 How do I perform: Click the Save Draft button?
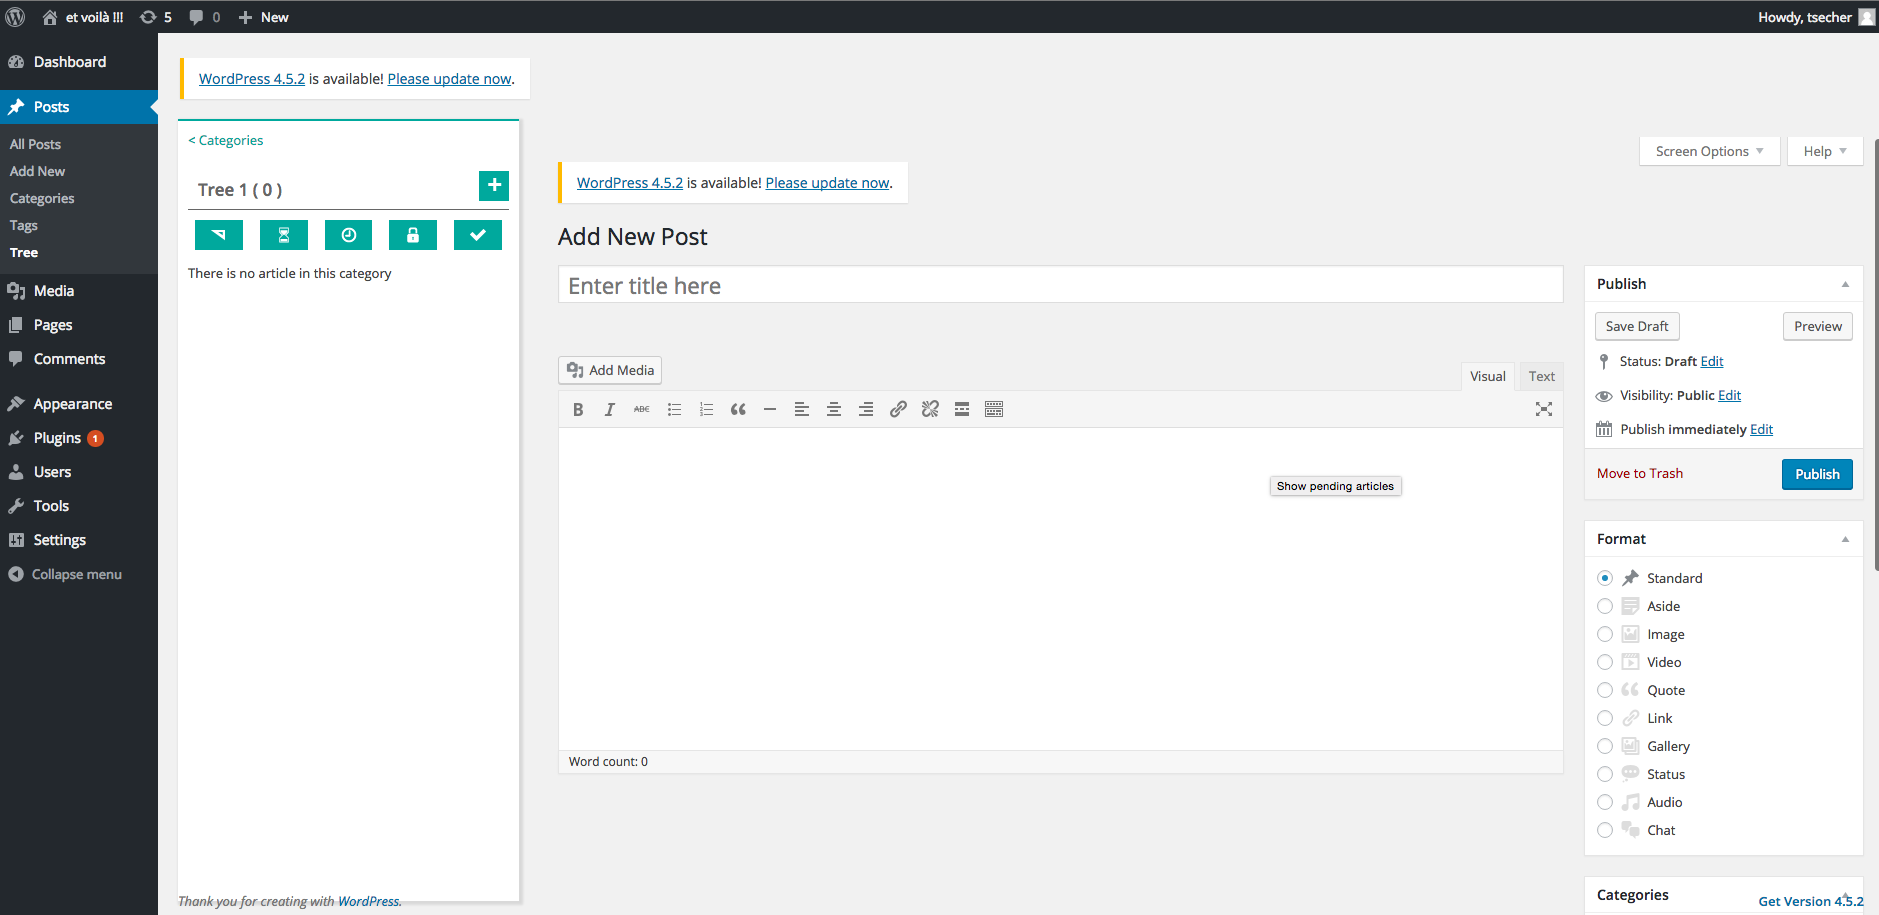coord(1637,326)
